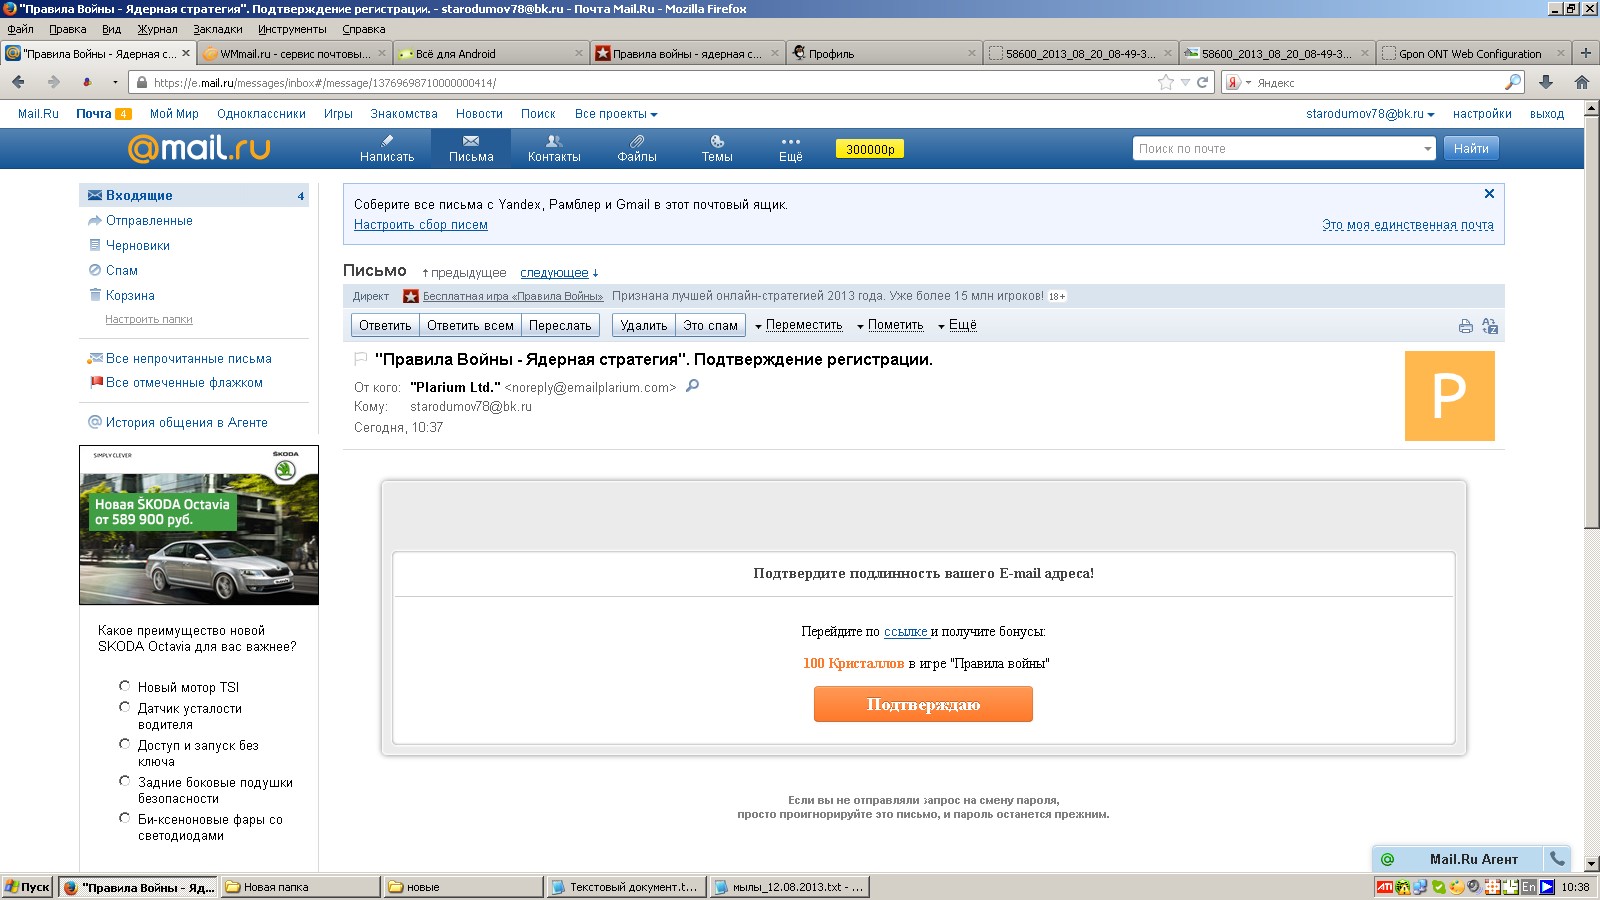Expand the Ещё dropdown in the message toolbar
1600x900 pixels.
957,325
